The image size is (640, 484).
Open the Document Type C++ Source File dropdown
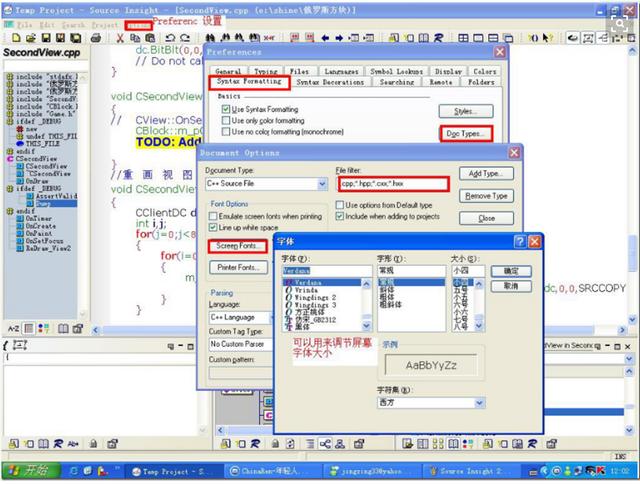322,184
